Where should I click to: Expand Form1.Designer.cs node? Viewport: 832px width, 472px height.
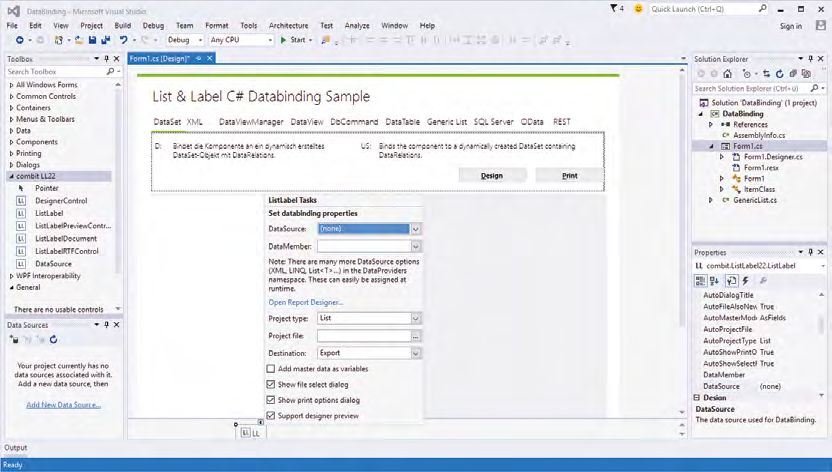click(x=722, y=157)
